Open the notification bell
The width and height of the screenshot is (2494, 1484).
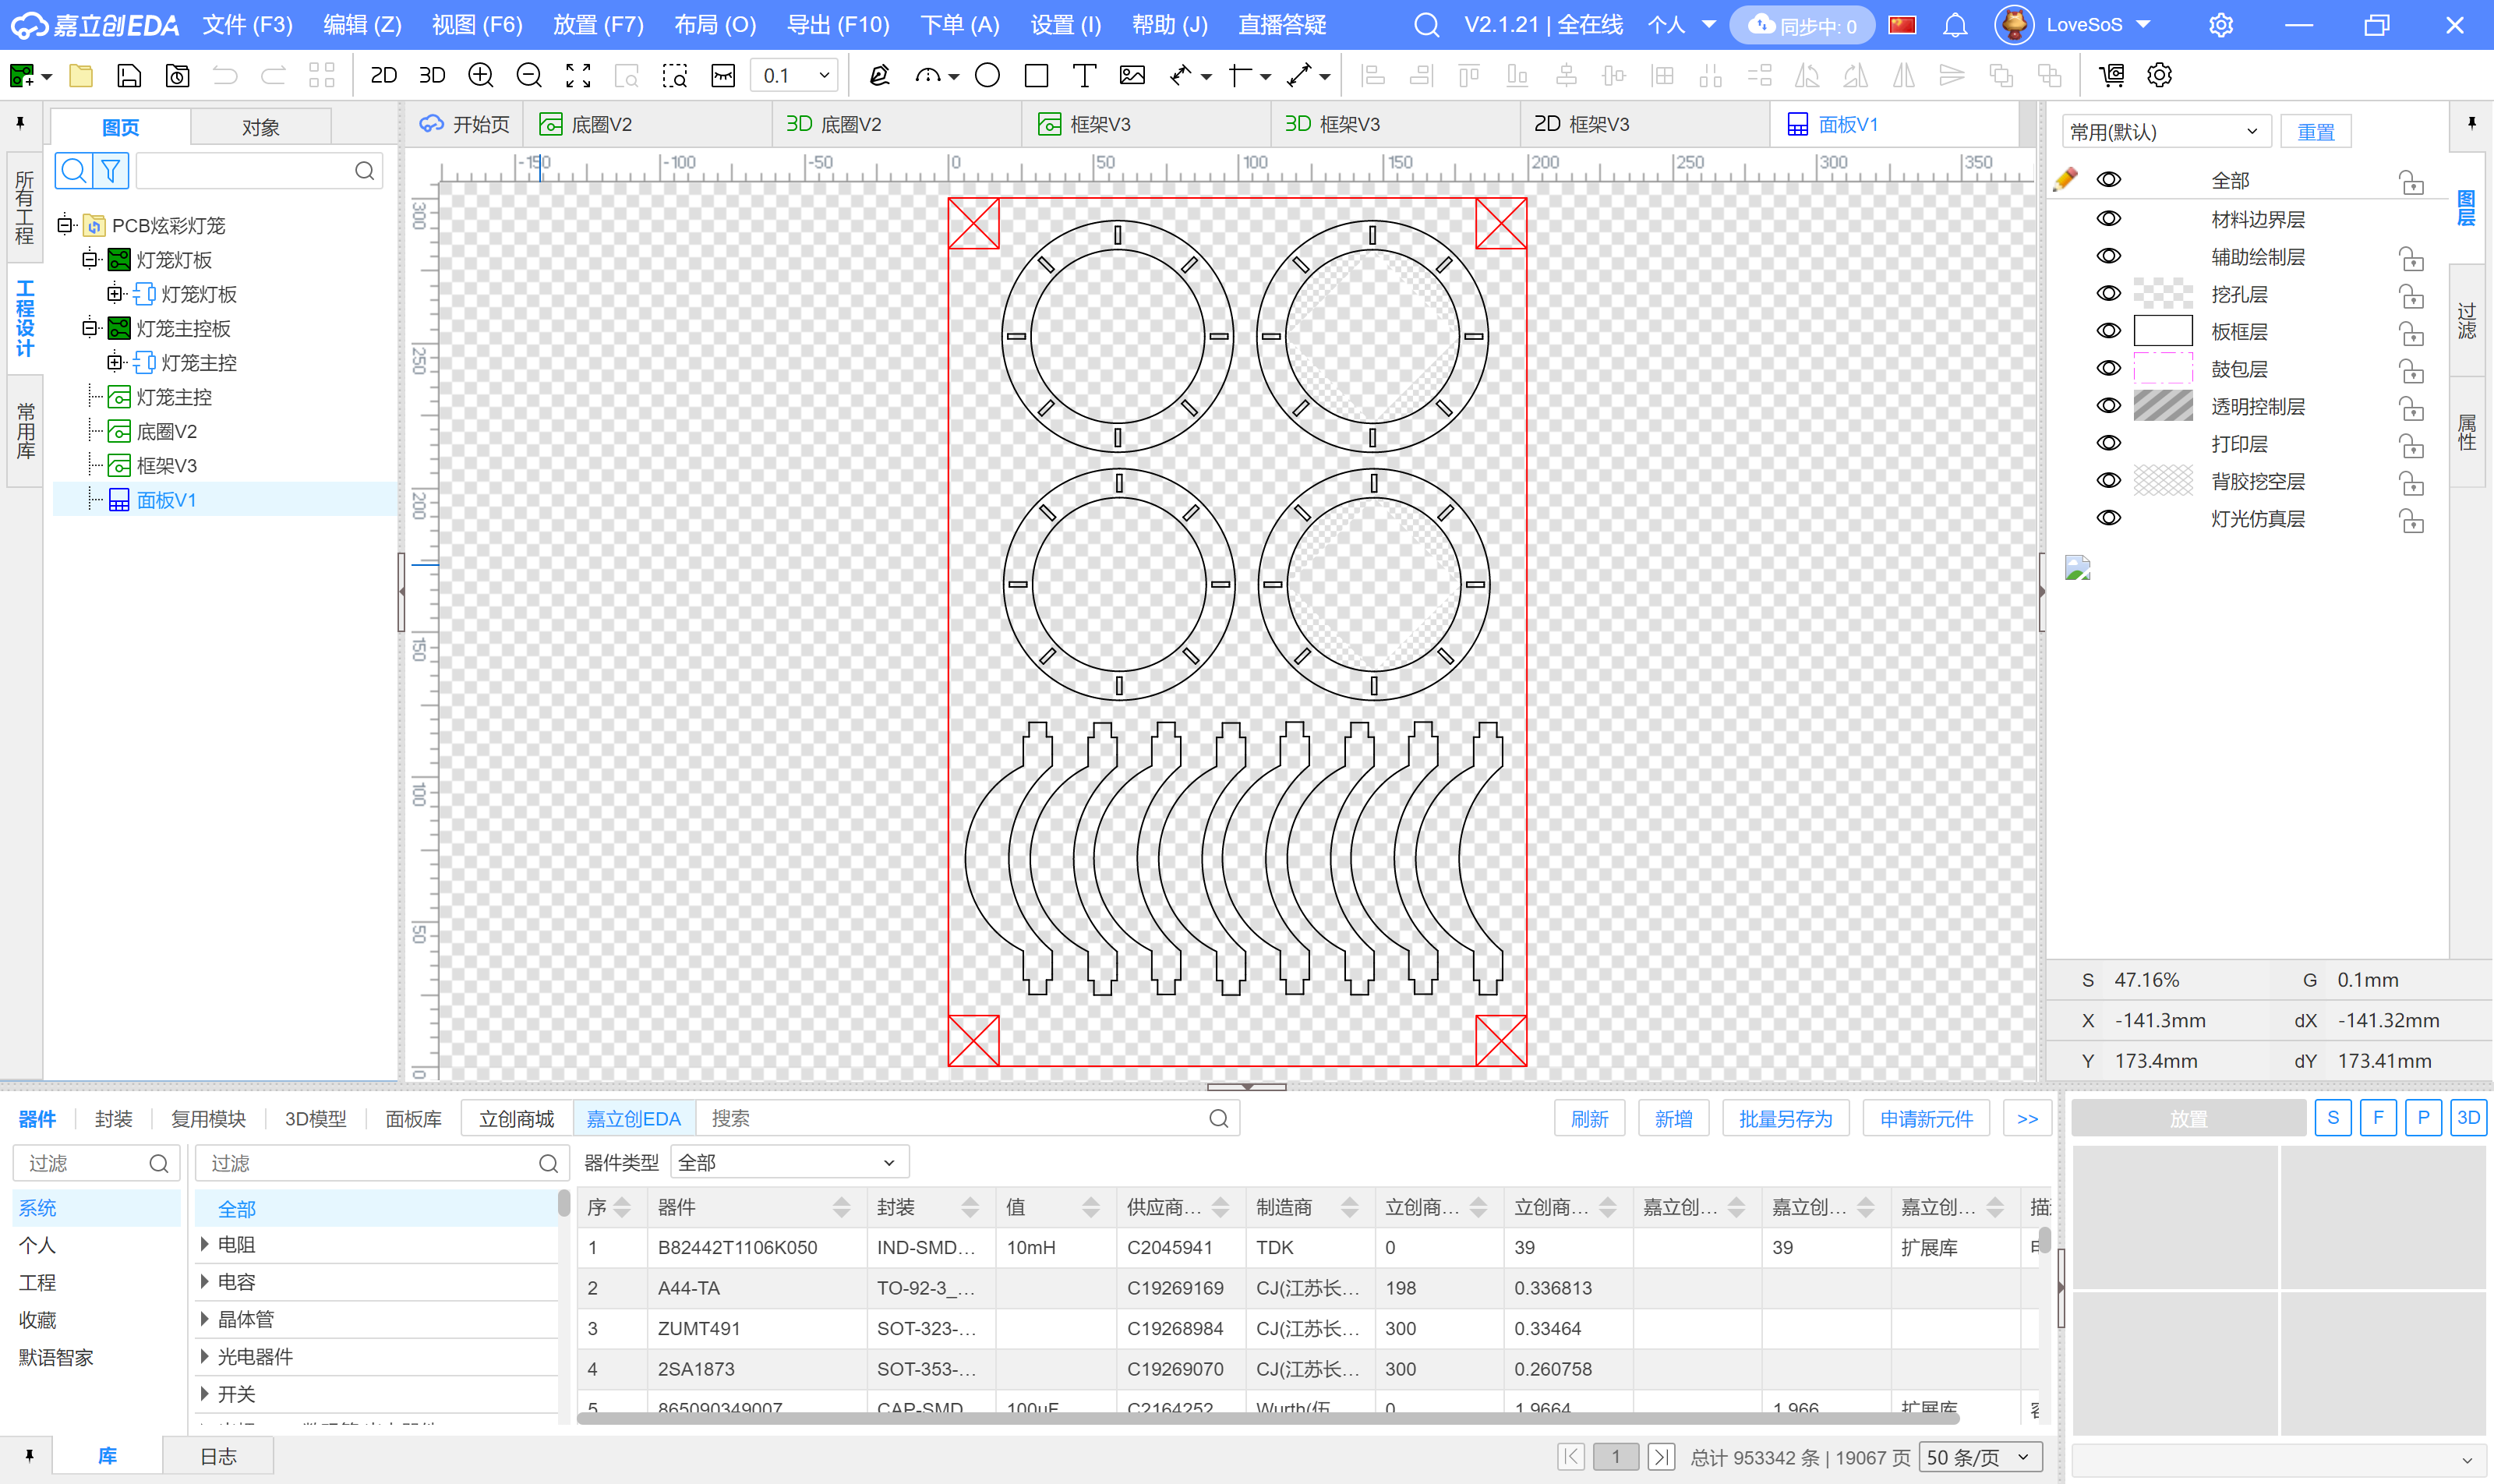click(1955, 25)
